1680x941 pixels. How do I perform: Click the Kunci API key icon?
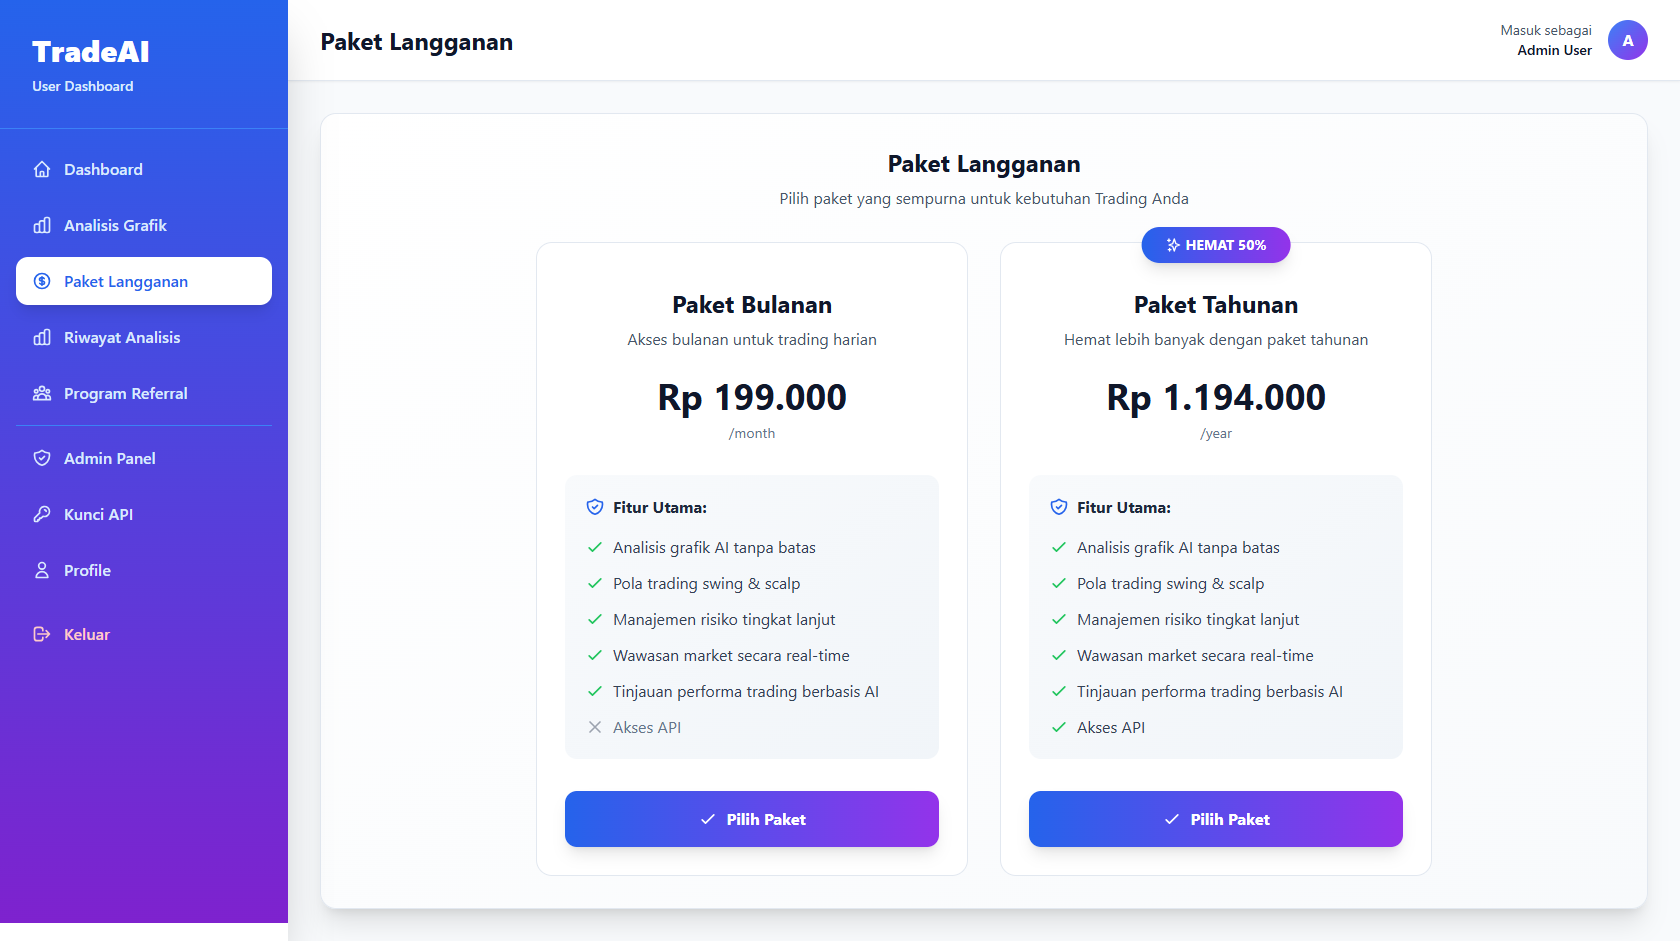(x=42, y=514)
